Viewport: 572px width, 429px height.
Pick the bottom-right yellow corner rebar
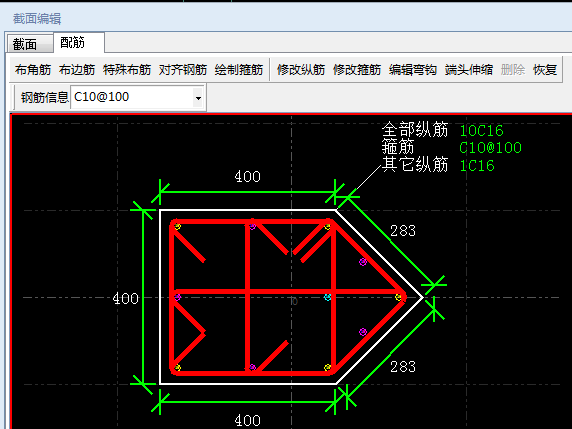[328, 367]
